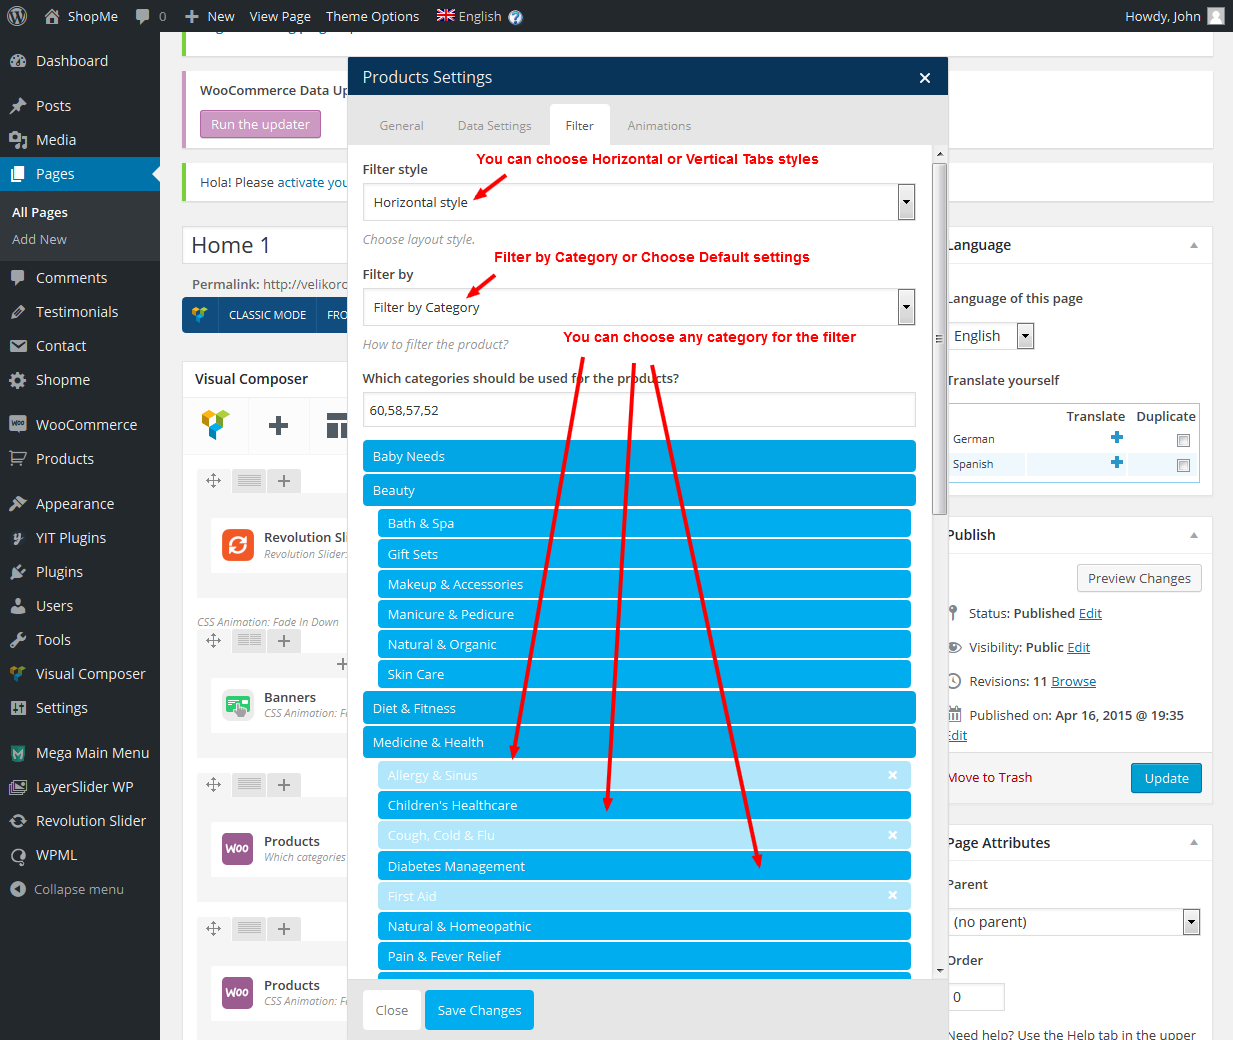The image size is (1233, 1040).
Task: Click the categories ID input field
Action: (x=638, y=410)
